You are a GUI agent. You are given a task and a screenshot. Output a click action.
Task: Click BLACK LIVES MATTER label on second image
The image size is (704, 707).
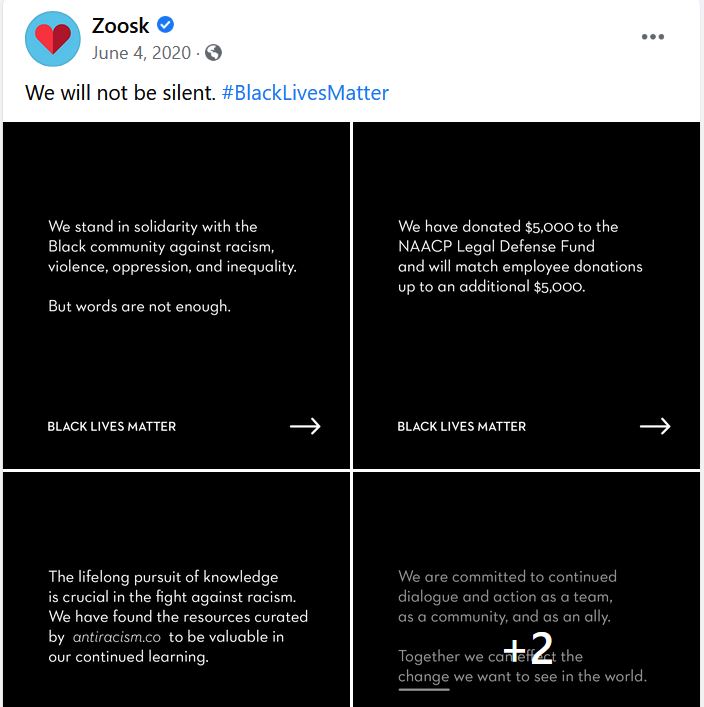[x=461, y=427]
